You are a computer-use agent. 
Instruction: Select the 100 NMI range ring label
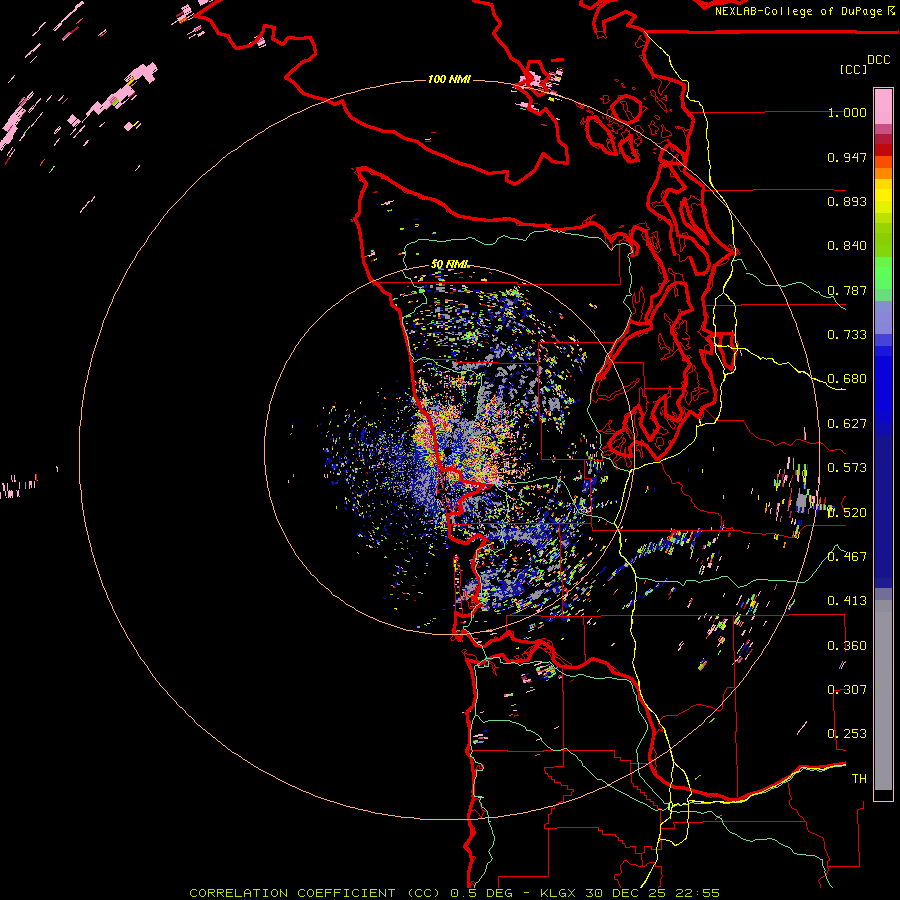pyautogui.click(x=449, y=79)
